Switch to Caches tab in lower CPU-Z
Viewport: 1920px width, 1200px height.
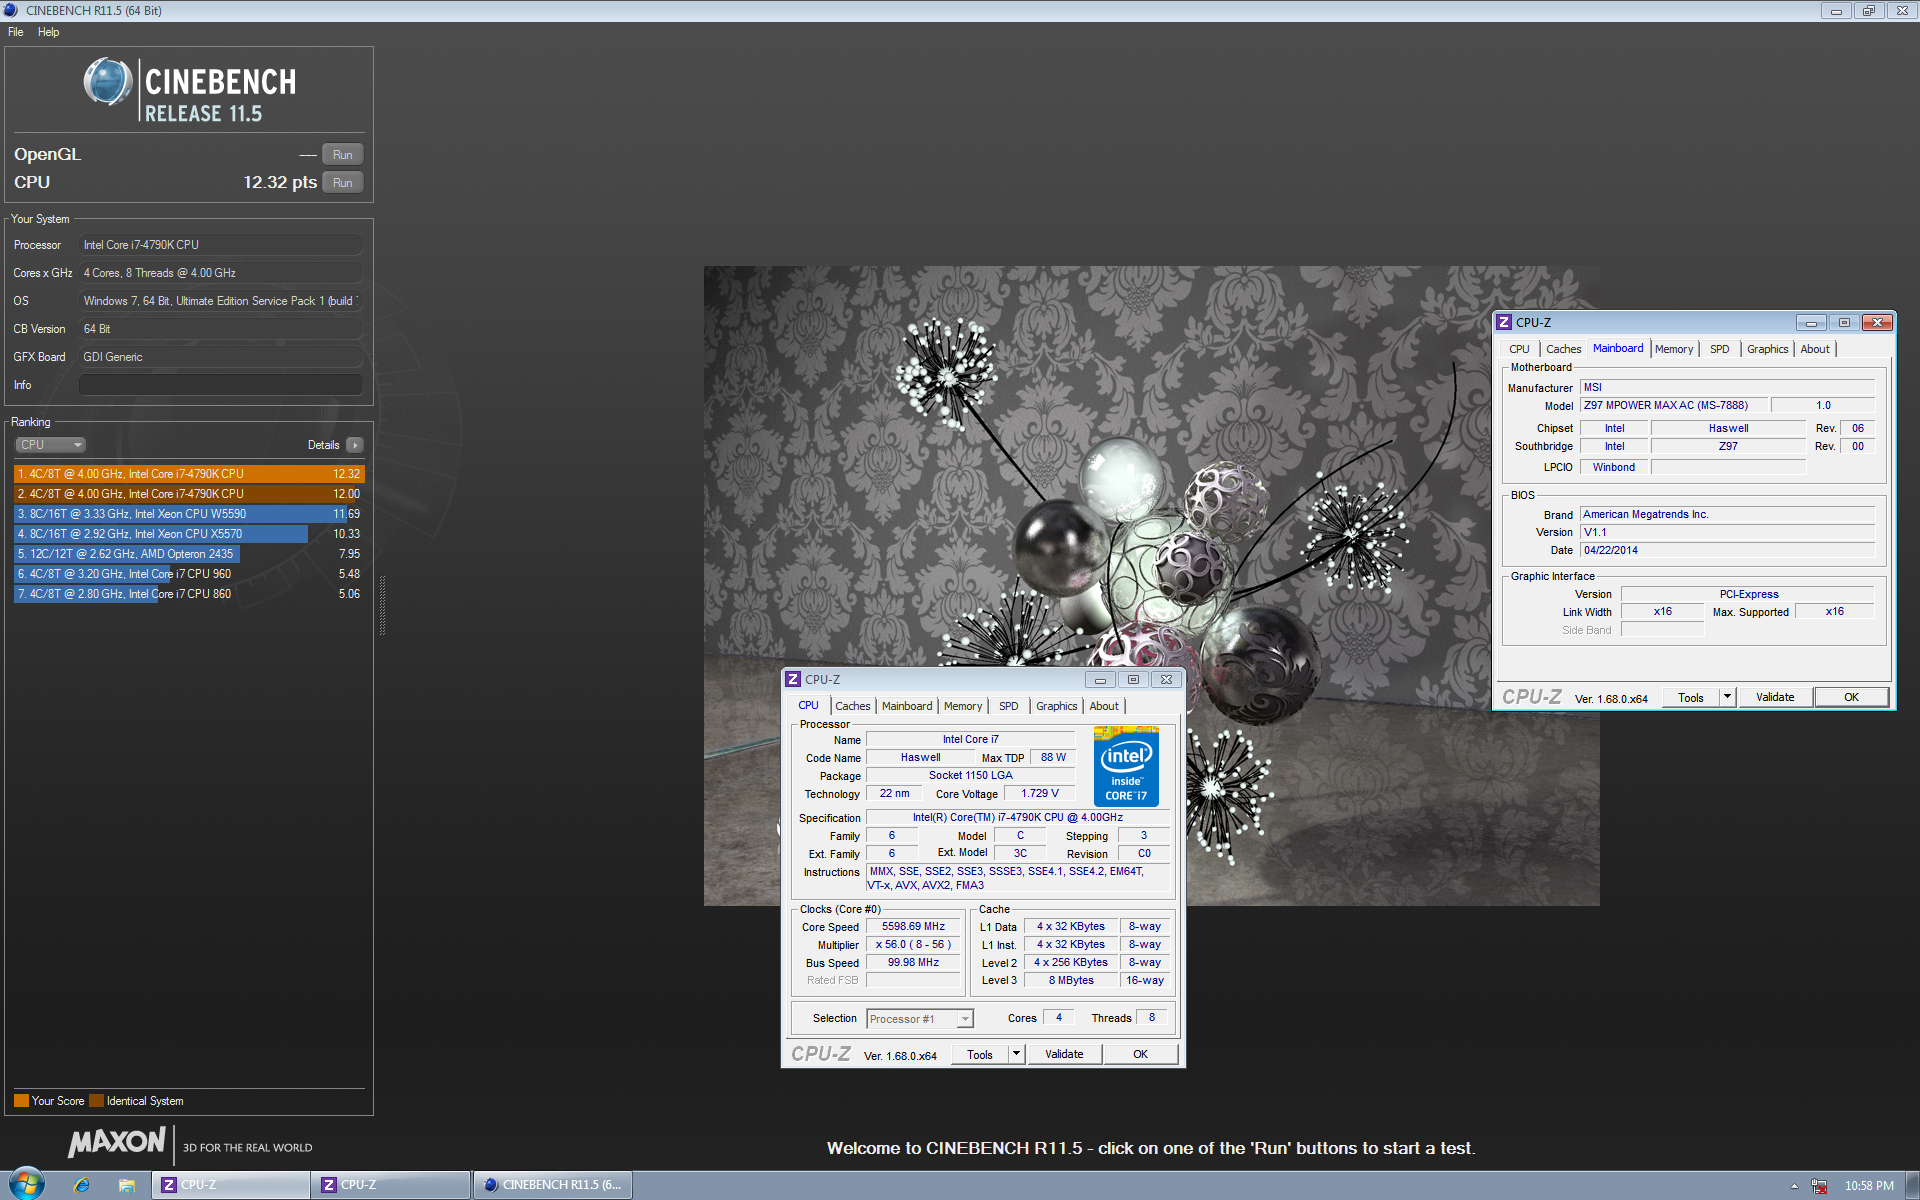pyautogui.click(x=853, y=706)
